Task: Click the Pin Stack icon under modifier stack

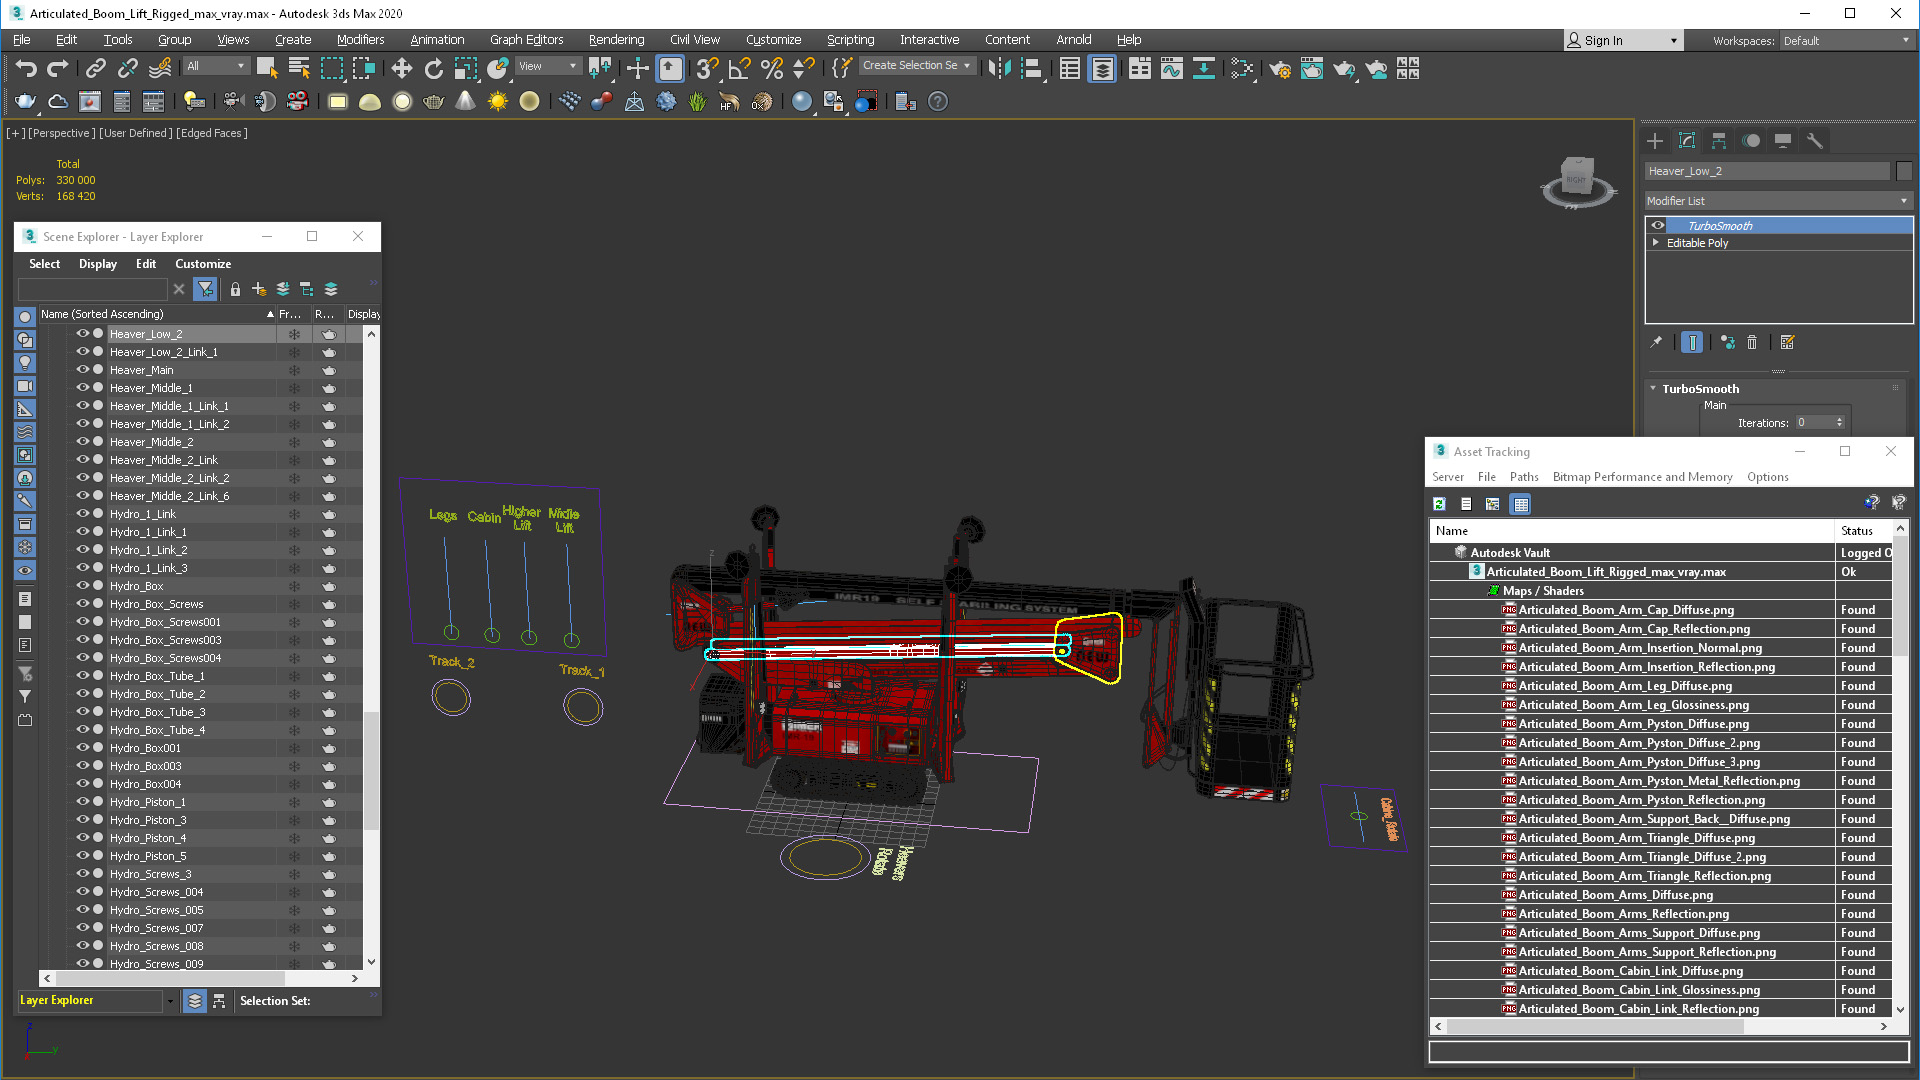Action: pyautogui.click(x=1656, y=342)
